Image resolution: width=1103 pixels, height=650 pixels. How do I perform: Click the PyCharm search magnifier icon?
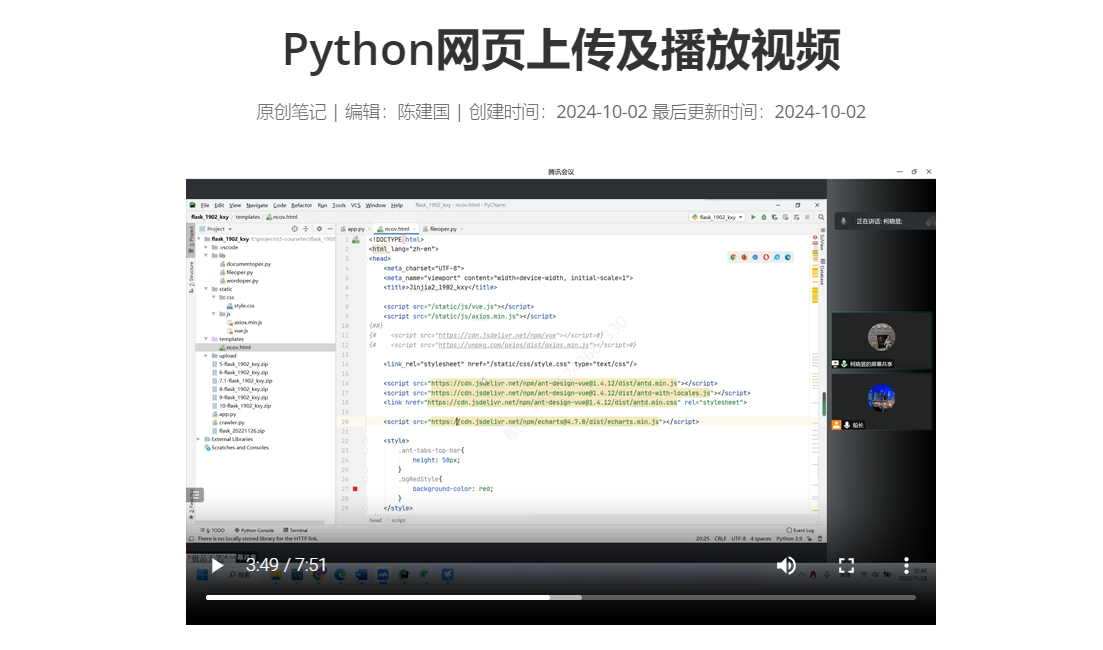(x=819, y=217)
